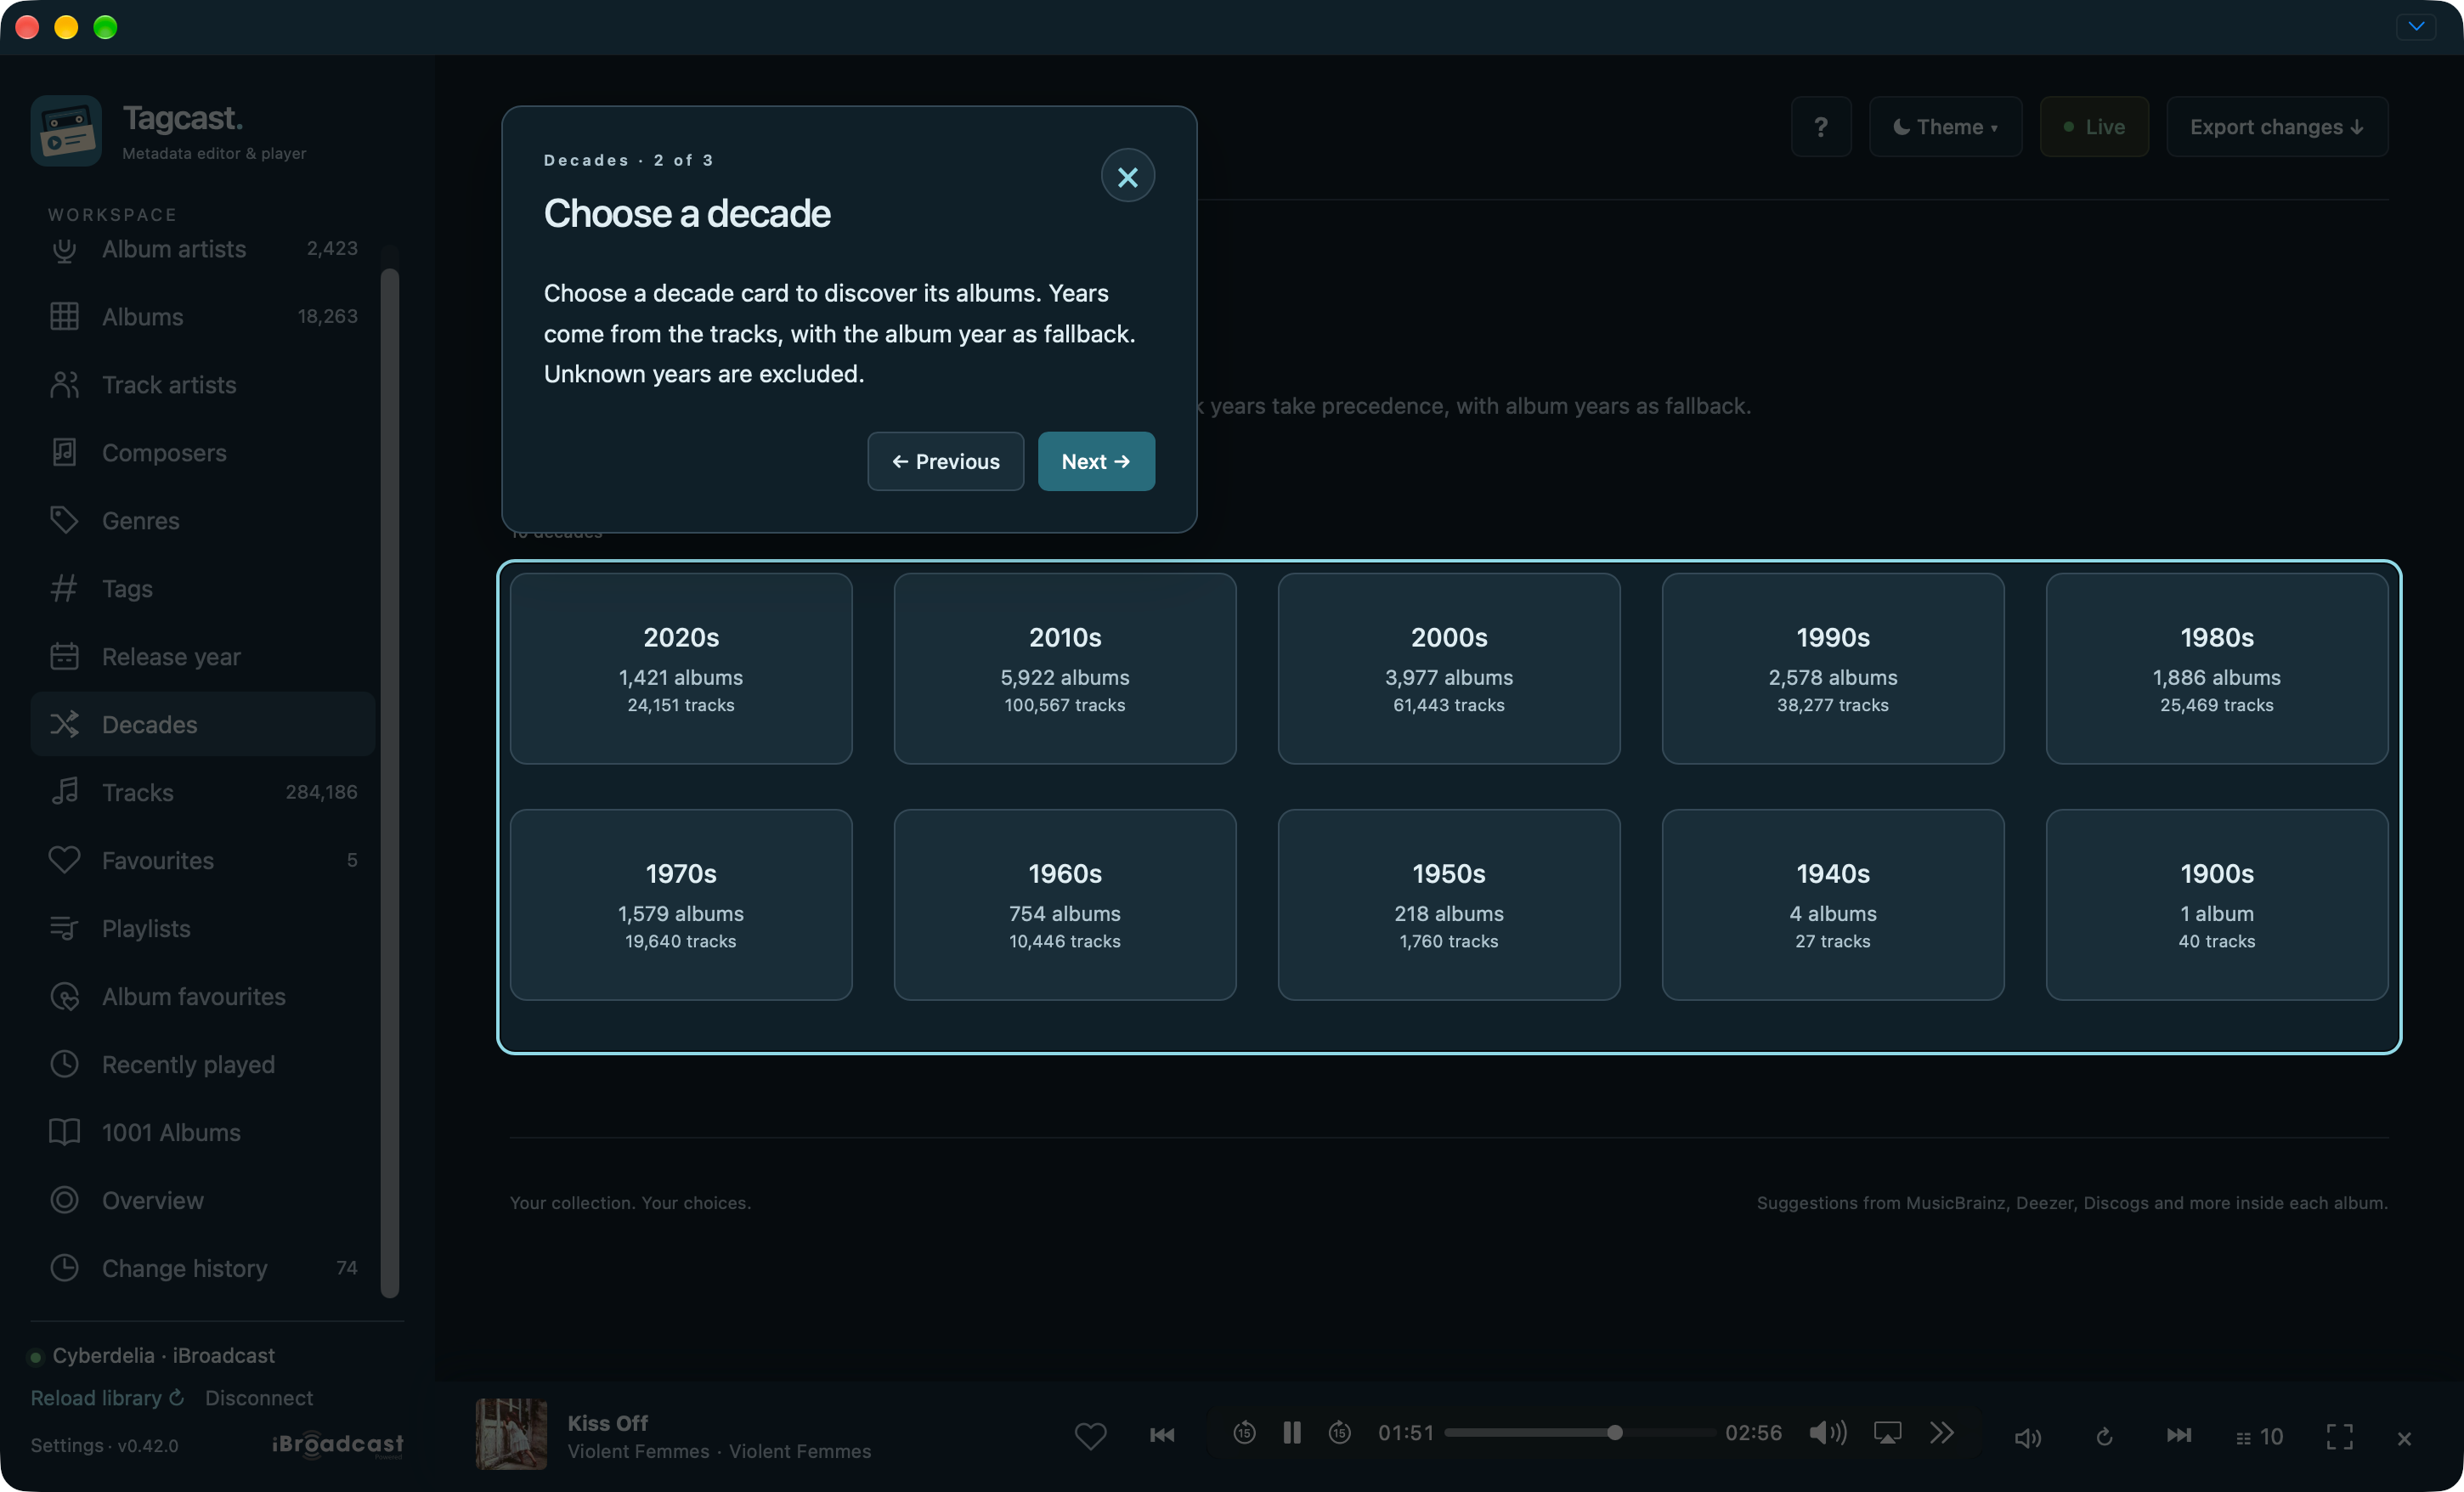Viewport: 2464px width, 1492px height.
Task: Enter fullscreen player mode
Action: tap(2340, 1437)
